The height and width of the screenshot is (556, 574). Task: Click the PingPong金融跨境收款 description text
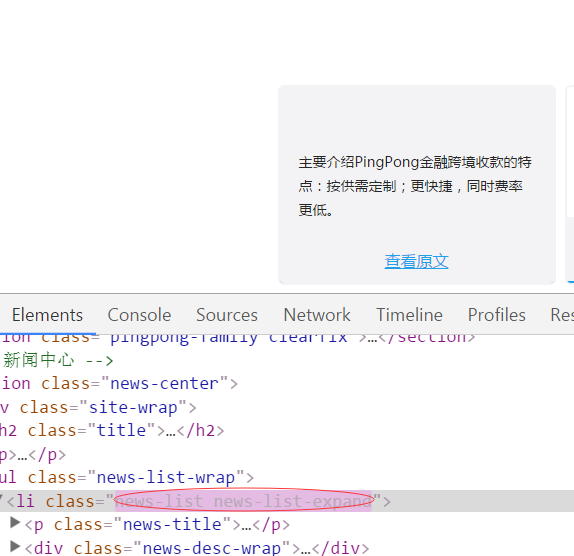coord(415,186)
